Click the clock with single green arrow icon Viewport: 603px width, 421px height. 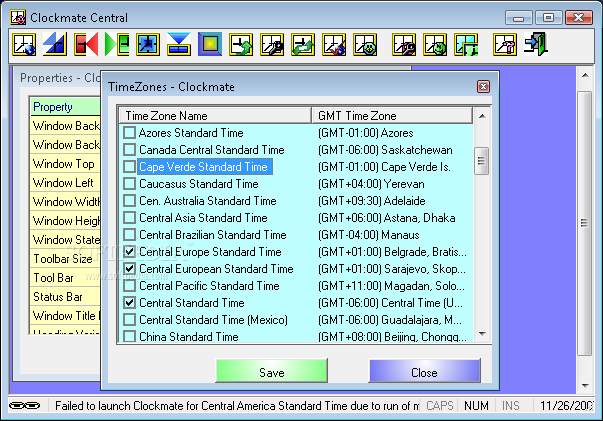pos(241,45)
